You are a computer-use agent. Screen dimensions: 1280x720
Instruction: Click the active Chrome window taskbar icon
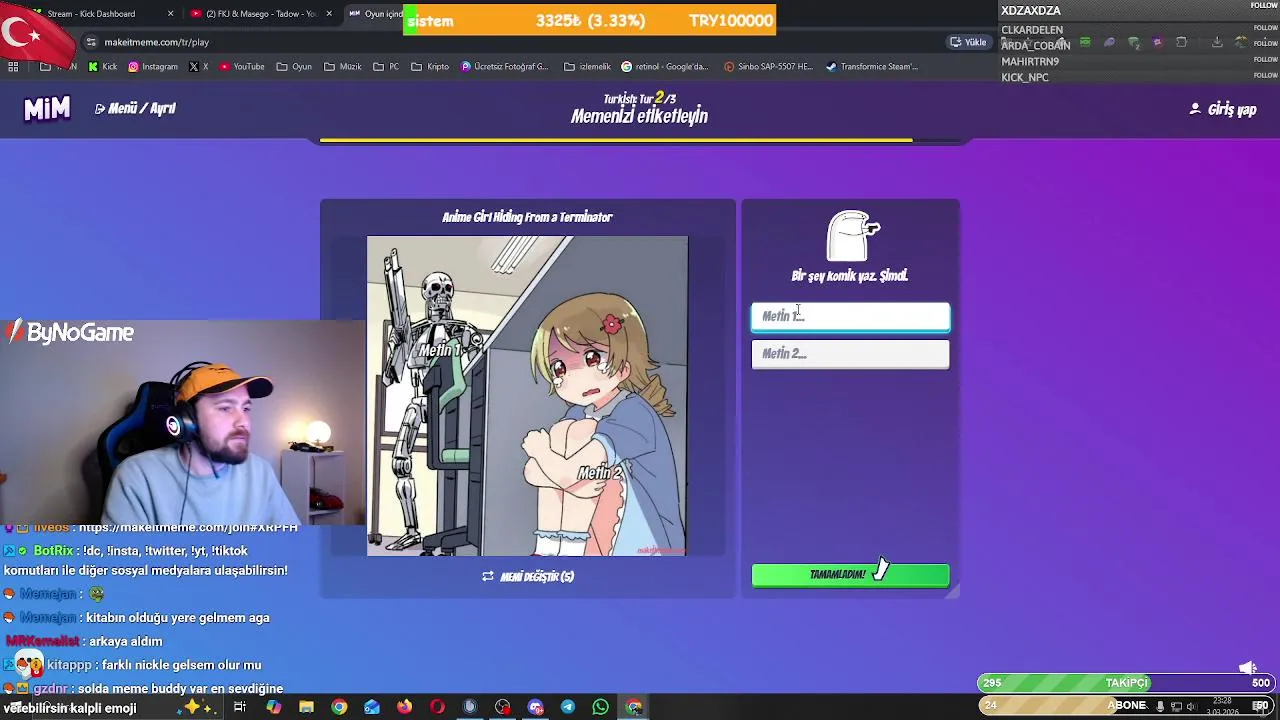point(633,707)
